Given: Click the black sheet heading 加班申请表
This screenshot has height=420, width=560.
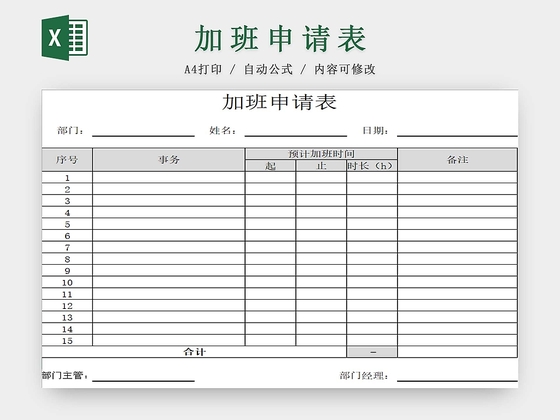Looking at the screenshot, I should click(280, 102).
